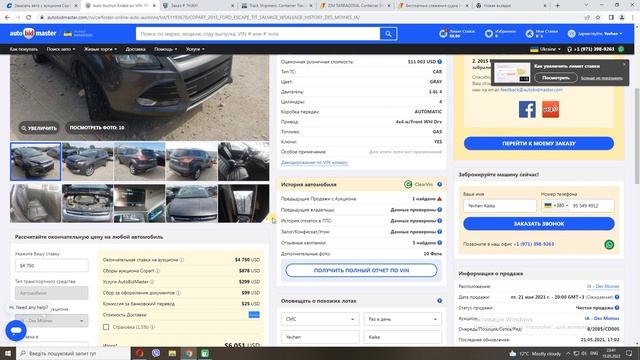The height and width of the screenshot is (360, 640).
Task: Bookmark page with the star icon
Action: point(598,18)
